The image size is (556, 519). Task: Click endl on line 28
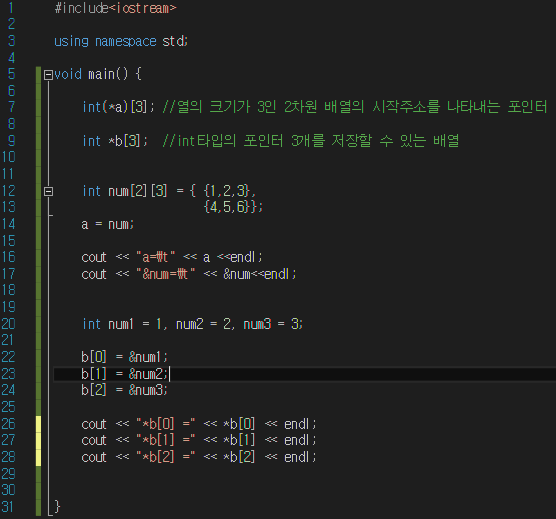pos(297,457)
